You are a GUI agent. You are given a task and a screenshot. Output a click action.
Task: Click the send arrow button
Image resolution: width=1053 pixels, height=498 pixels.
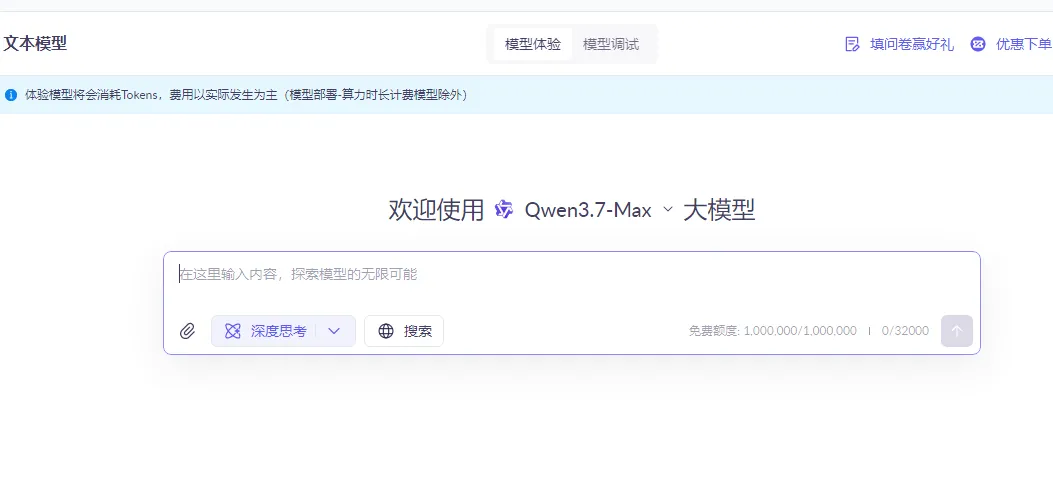point(957,331)
